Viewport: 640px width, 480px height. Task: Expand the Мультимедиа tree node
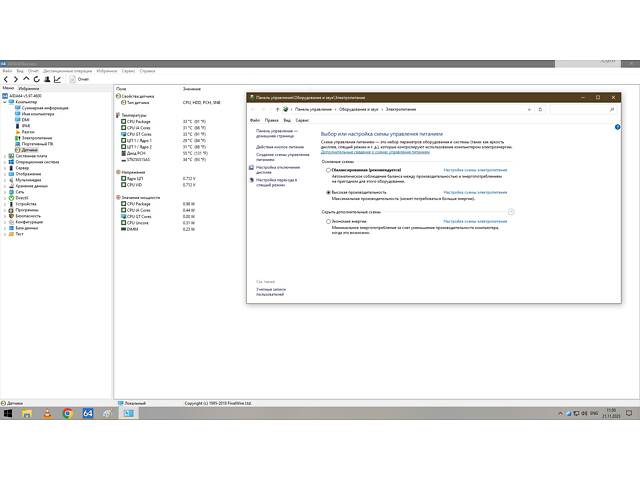tap(5, 180)
